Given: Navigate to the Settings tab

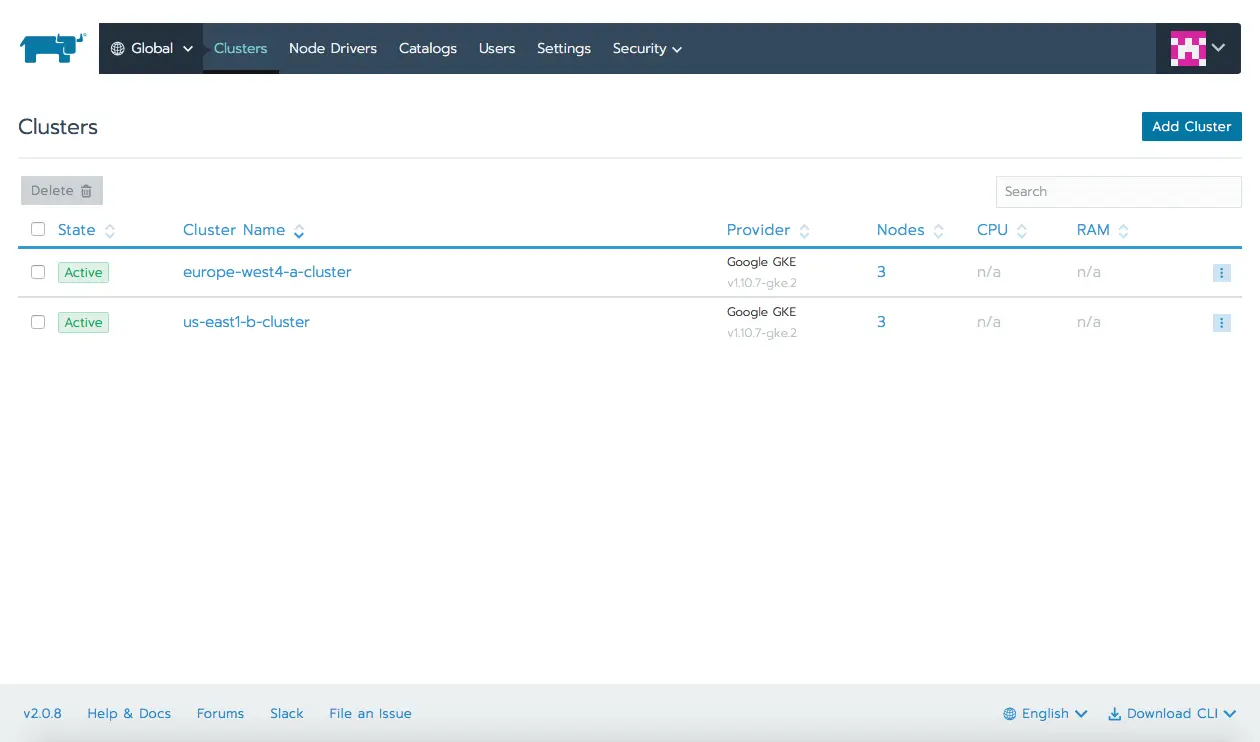Looking at the screenshot, I should coord(564,48).
